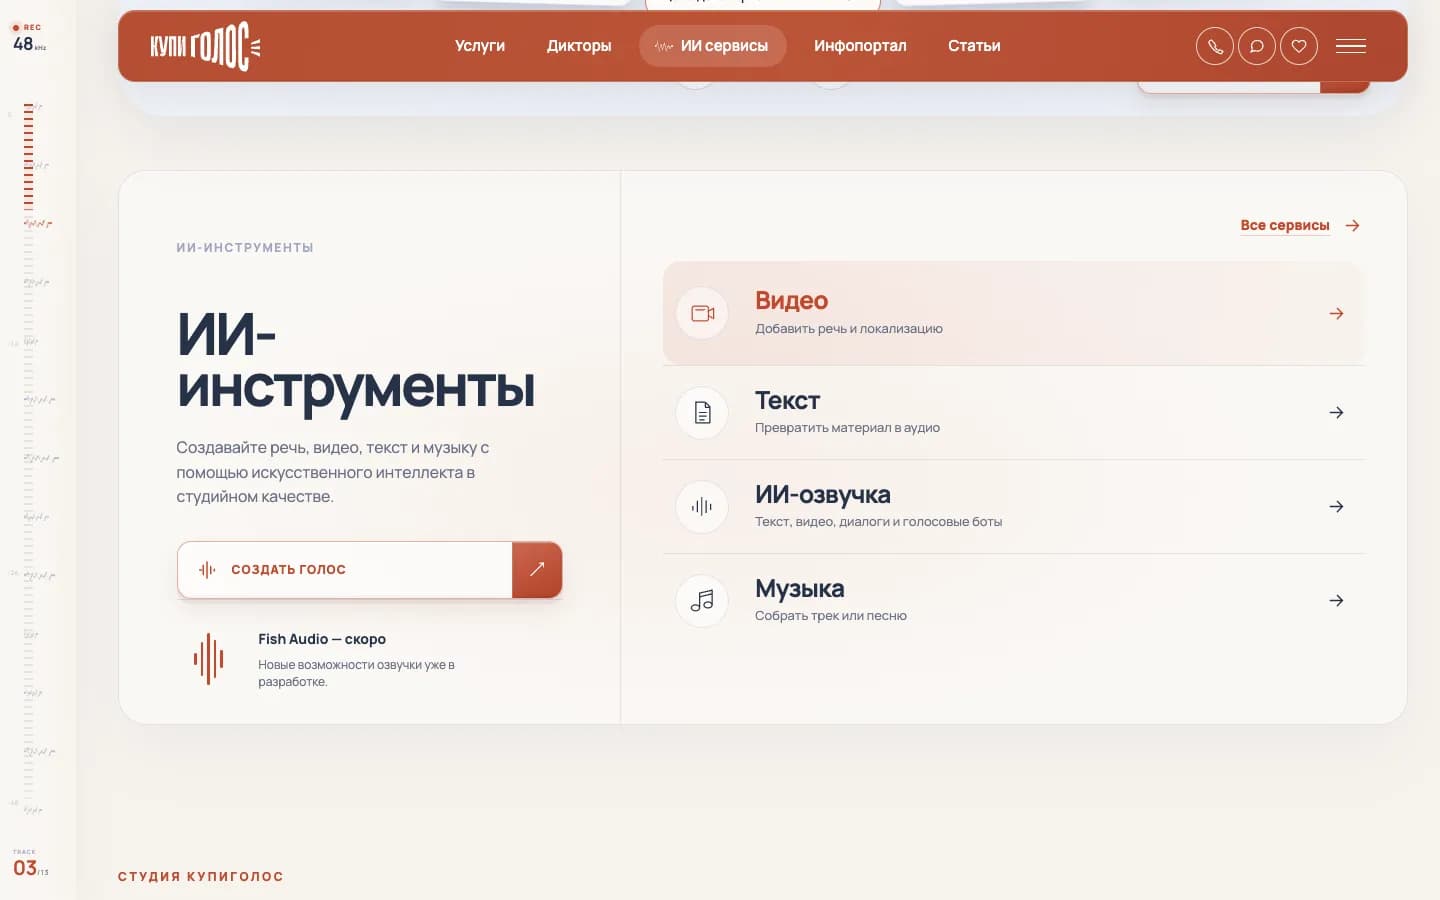Click the wave icon in ИИ сервисы tab
1440x900 pixels.
pyautogui.click(x=664, y=46)
